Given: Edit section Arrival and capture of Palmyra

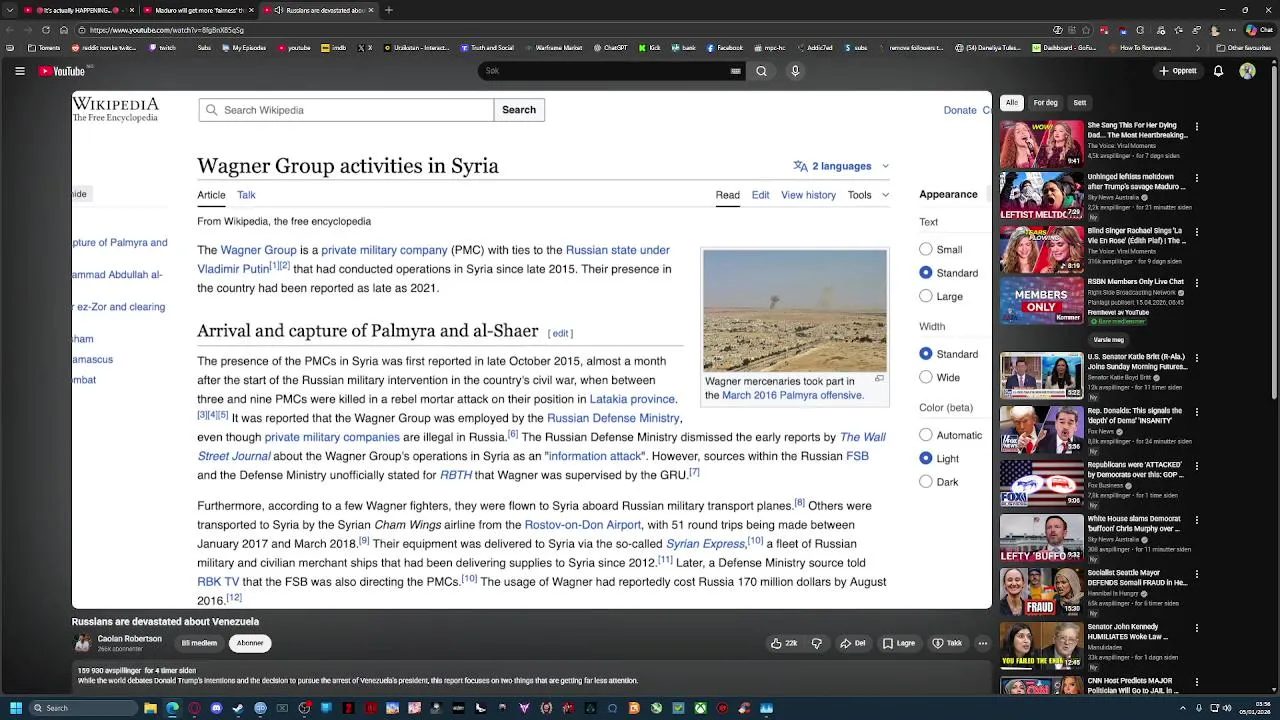Looking at the screenshot, I should coord(560,333).
